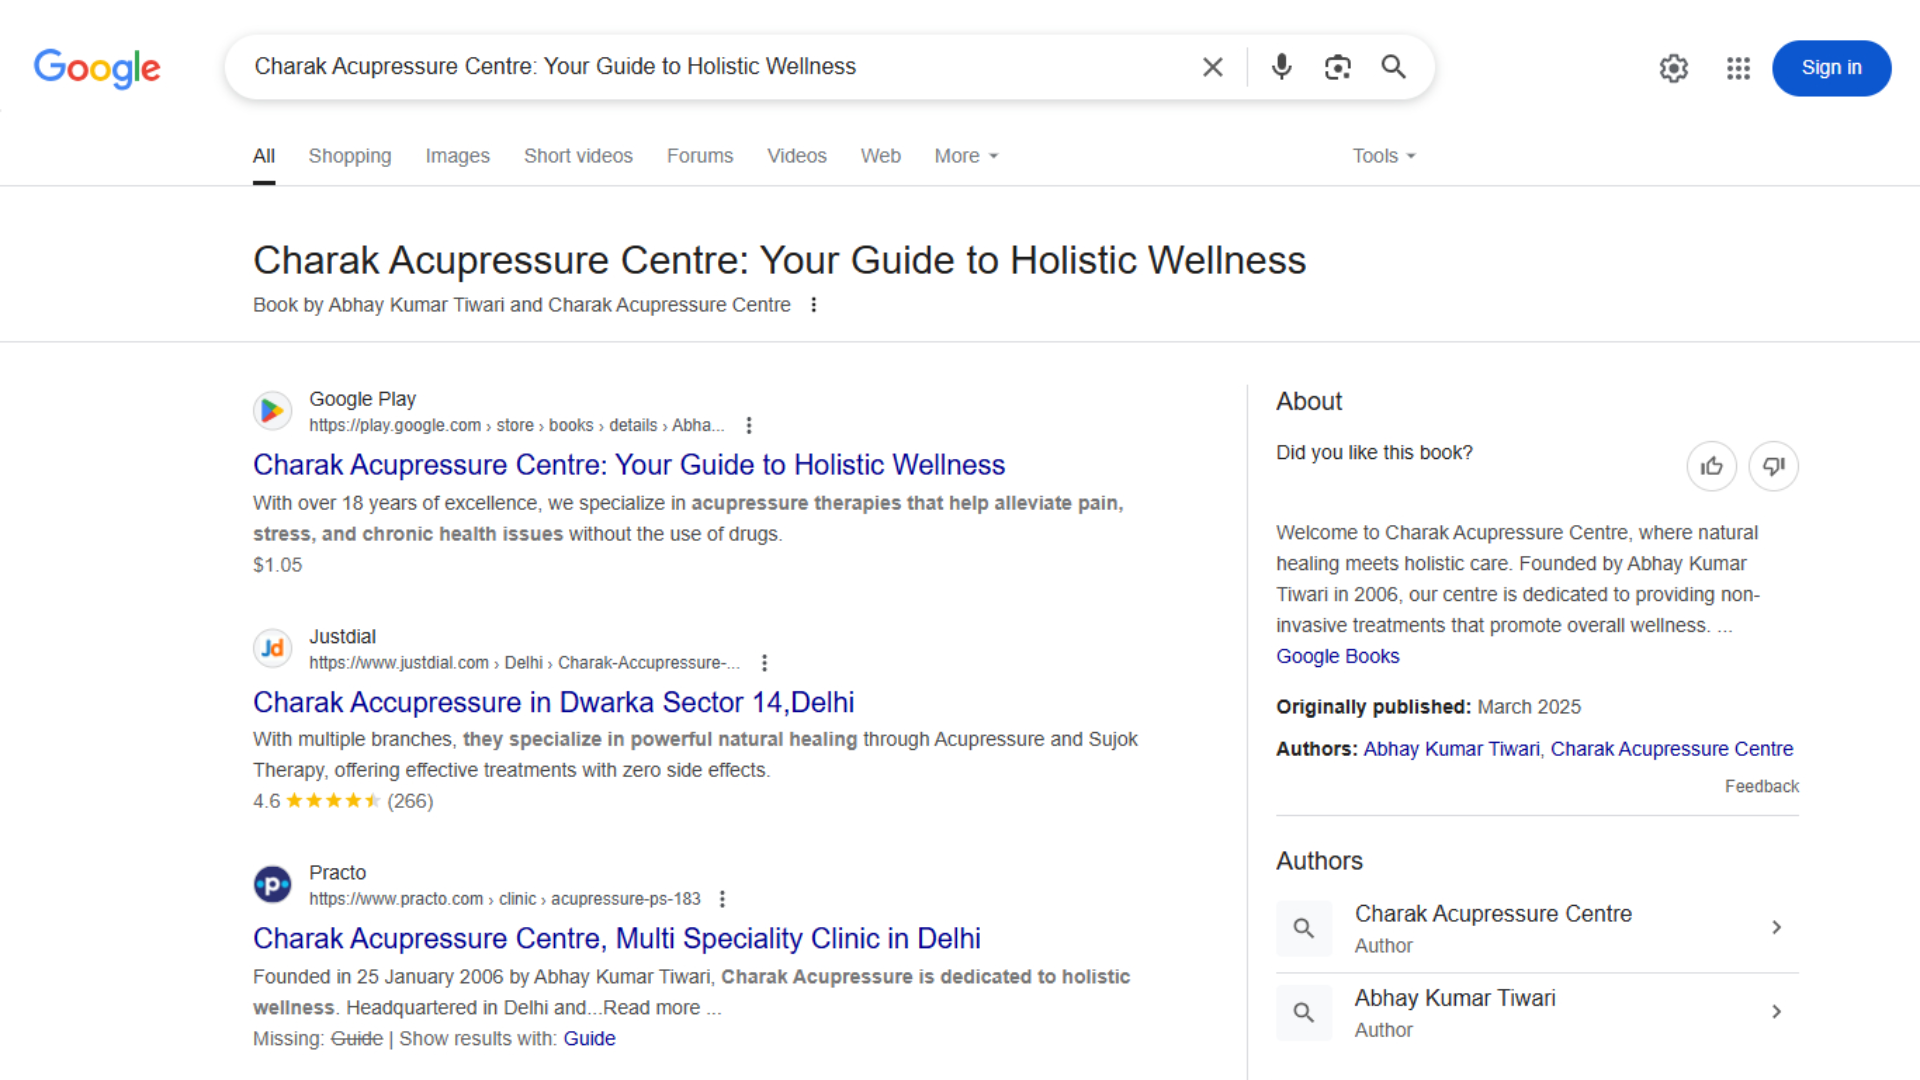The width and height of the screenshot is (1920, 1080).
Task: Expand the More search filters dropdown
Action: (x=965, y=156)
